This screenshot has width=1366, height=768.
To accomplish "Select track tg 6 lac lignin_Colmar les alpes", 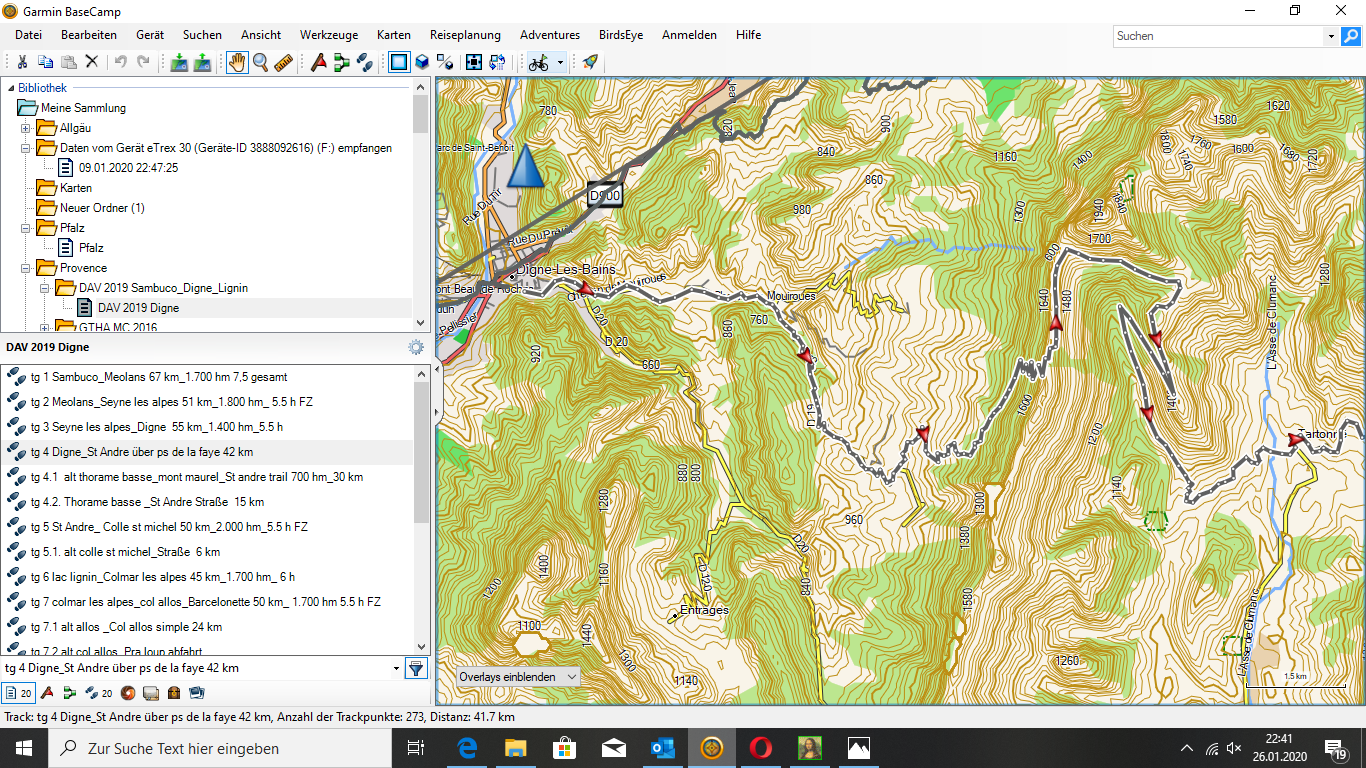I will (208, 577).
